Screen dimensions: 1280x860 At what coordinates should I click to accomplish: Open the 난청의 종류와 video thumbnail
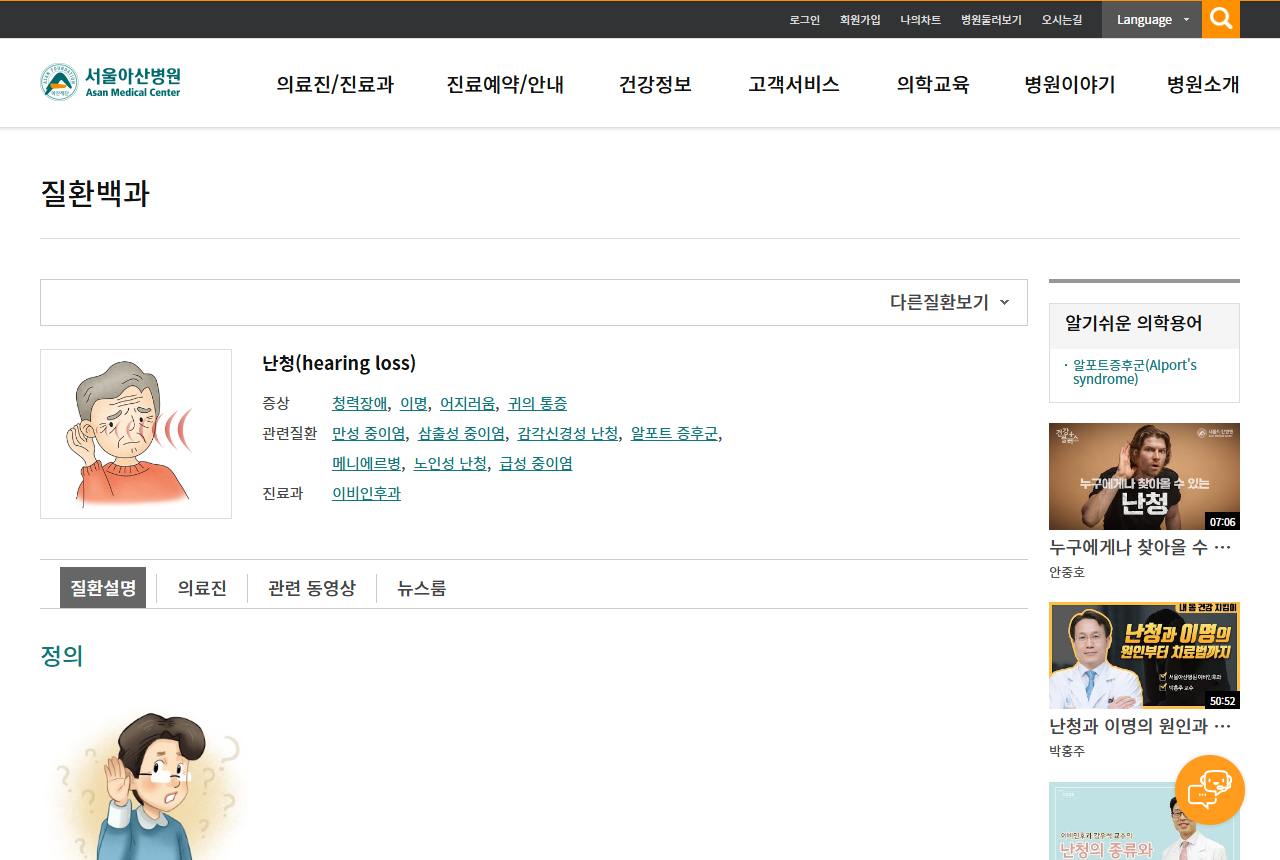coord(1144,821)
